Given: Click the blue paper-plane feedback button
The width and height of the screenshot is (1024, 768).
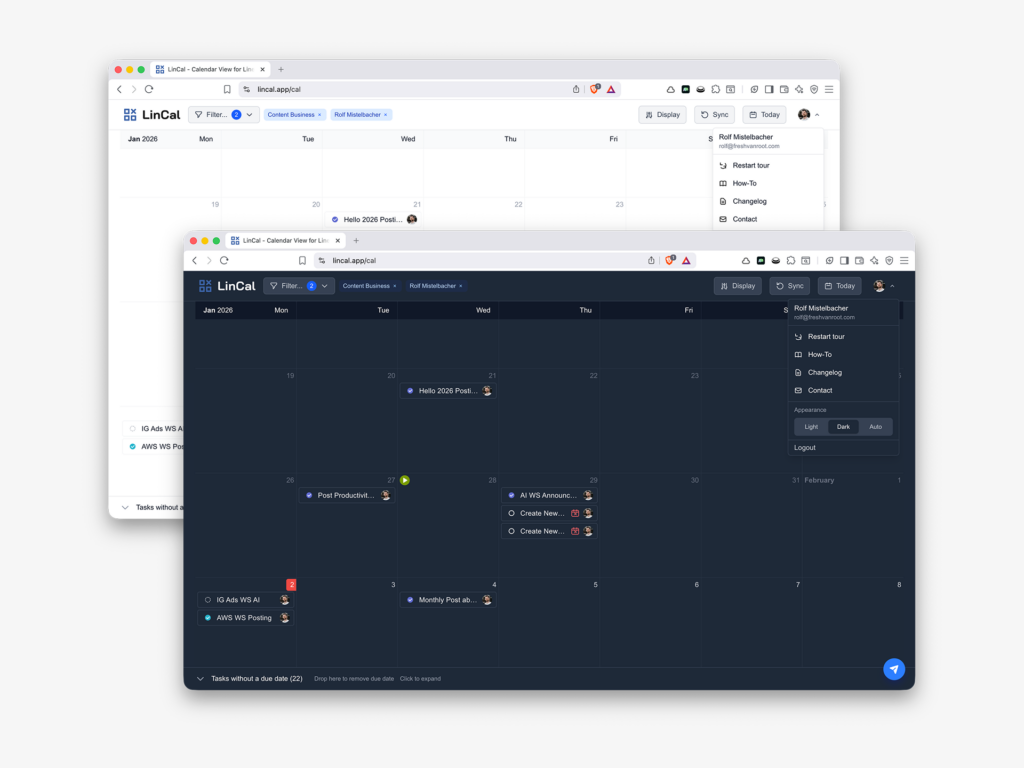Looking at the screenshot, I should click(894, 669).
